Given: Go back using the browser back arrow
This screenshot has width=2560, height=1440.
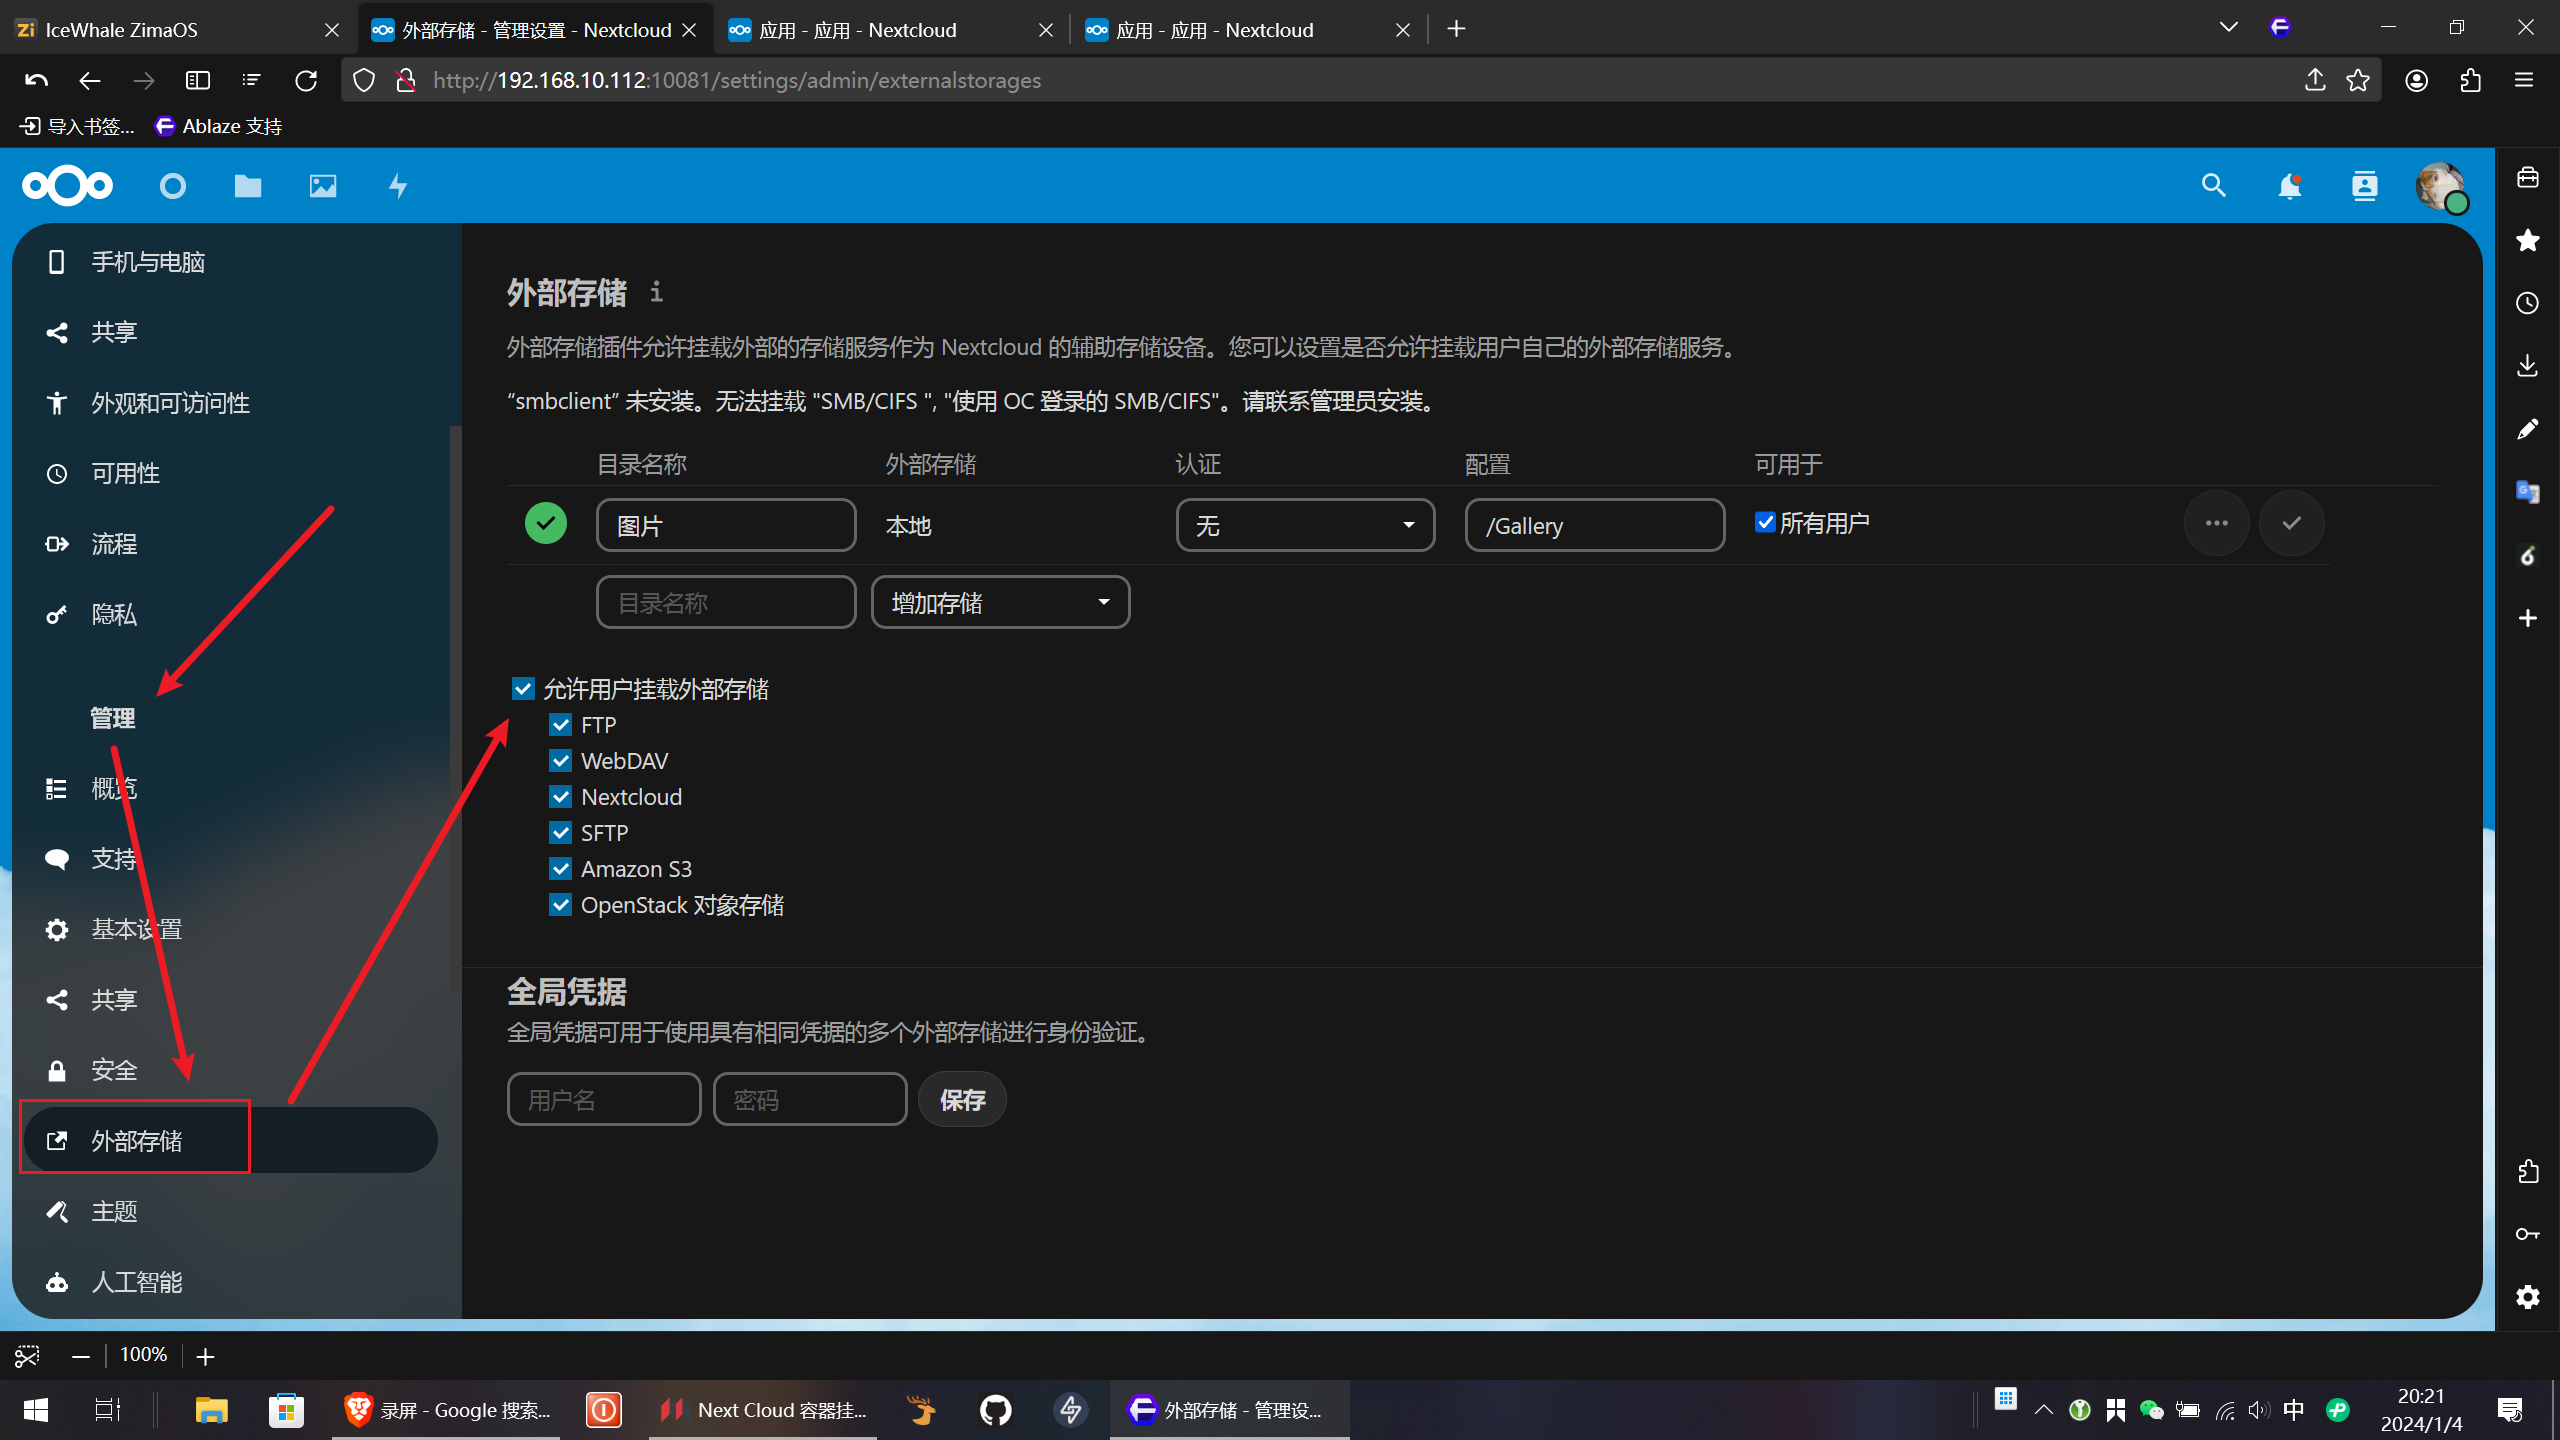Looking at the screenshot, I should click(90, 80).
